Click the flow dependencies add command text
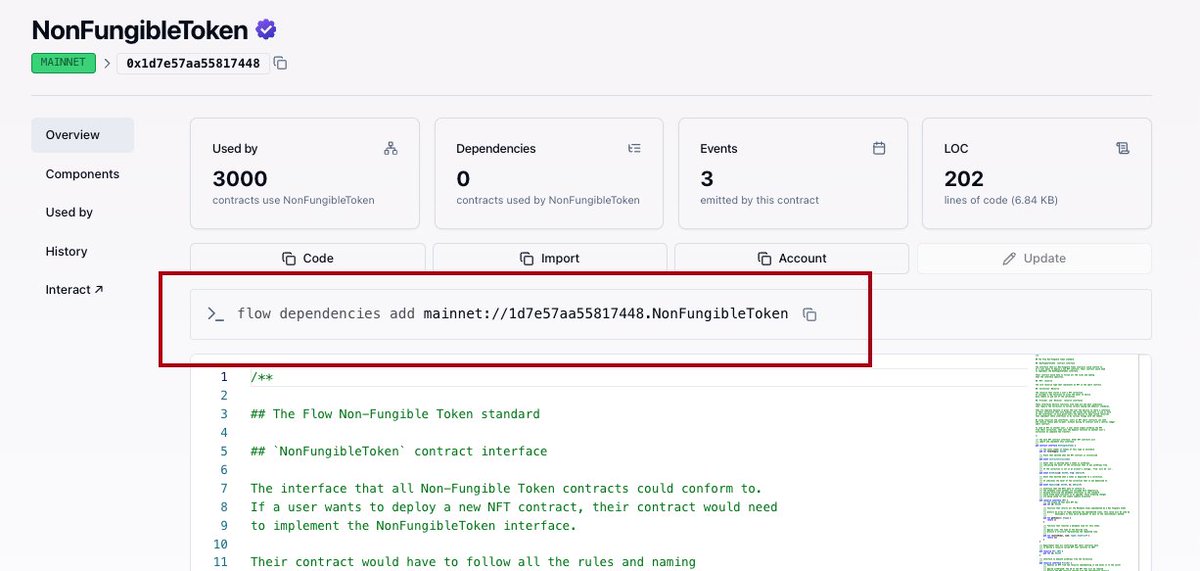 (x=513, y=314)
